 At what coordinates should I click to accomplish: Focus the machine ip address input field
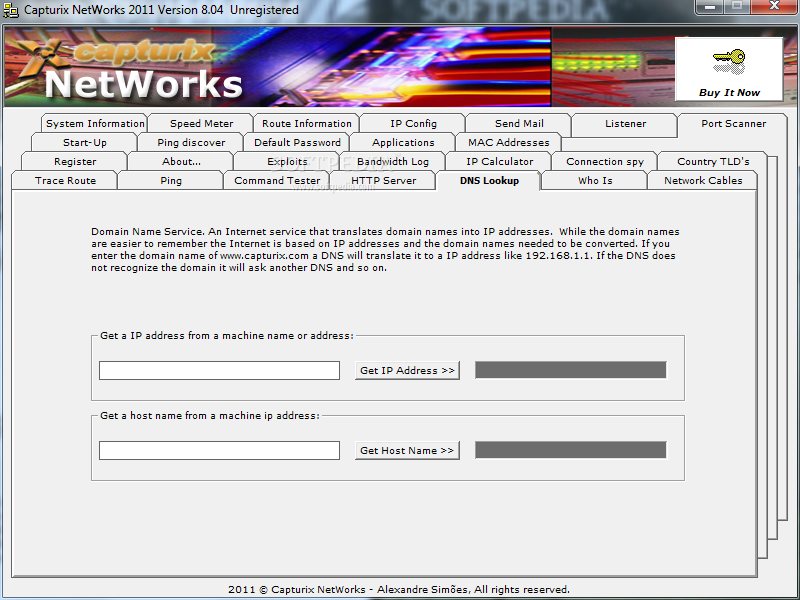point(219,451)
